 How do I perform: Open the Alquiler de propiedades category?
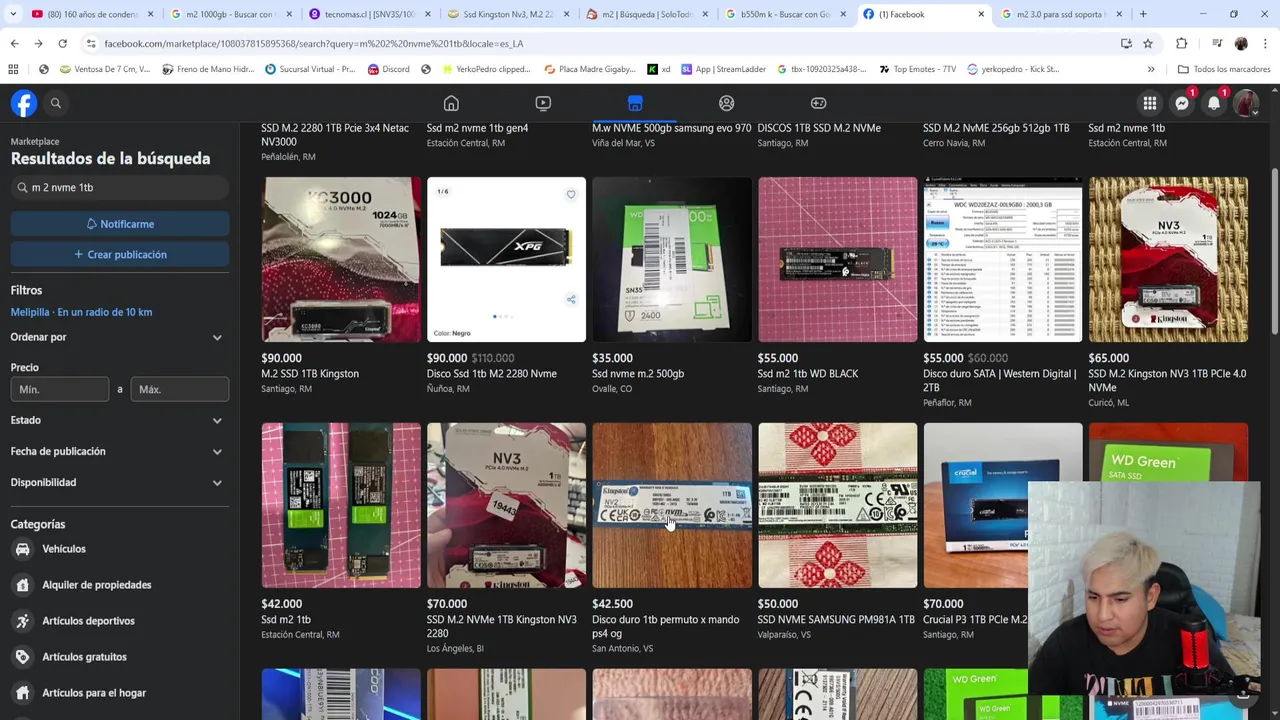(97, 585)
